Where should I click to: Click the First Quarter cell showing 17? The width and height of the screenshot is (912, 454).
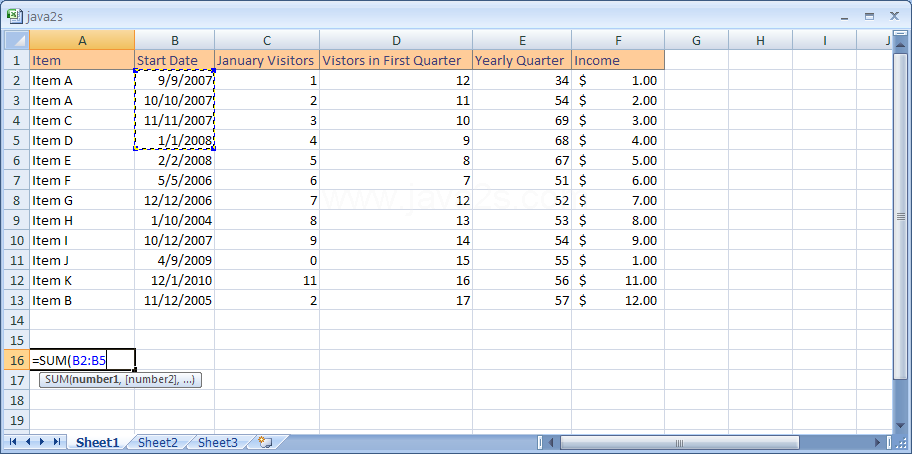pyautogui.click(x=396, y=300)
